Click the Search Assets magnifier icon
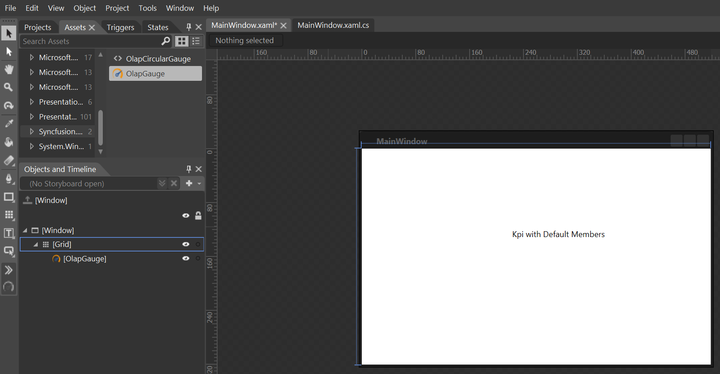 pos(166,41)
